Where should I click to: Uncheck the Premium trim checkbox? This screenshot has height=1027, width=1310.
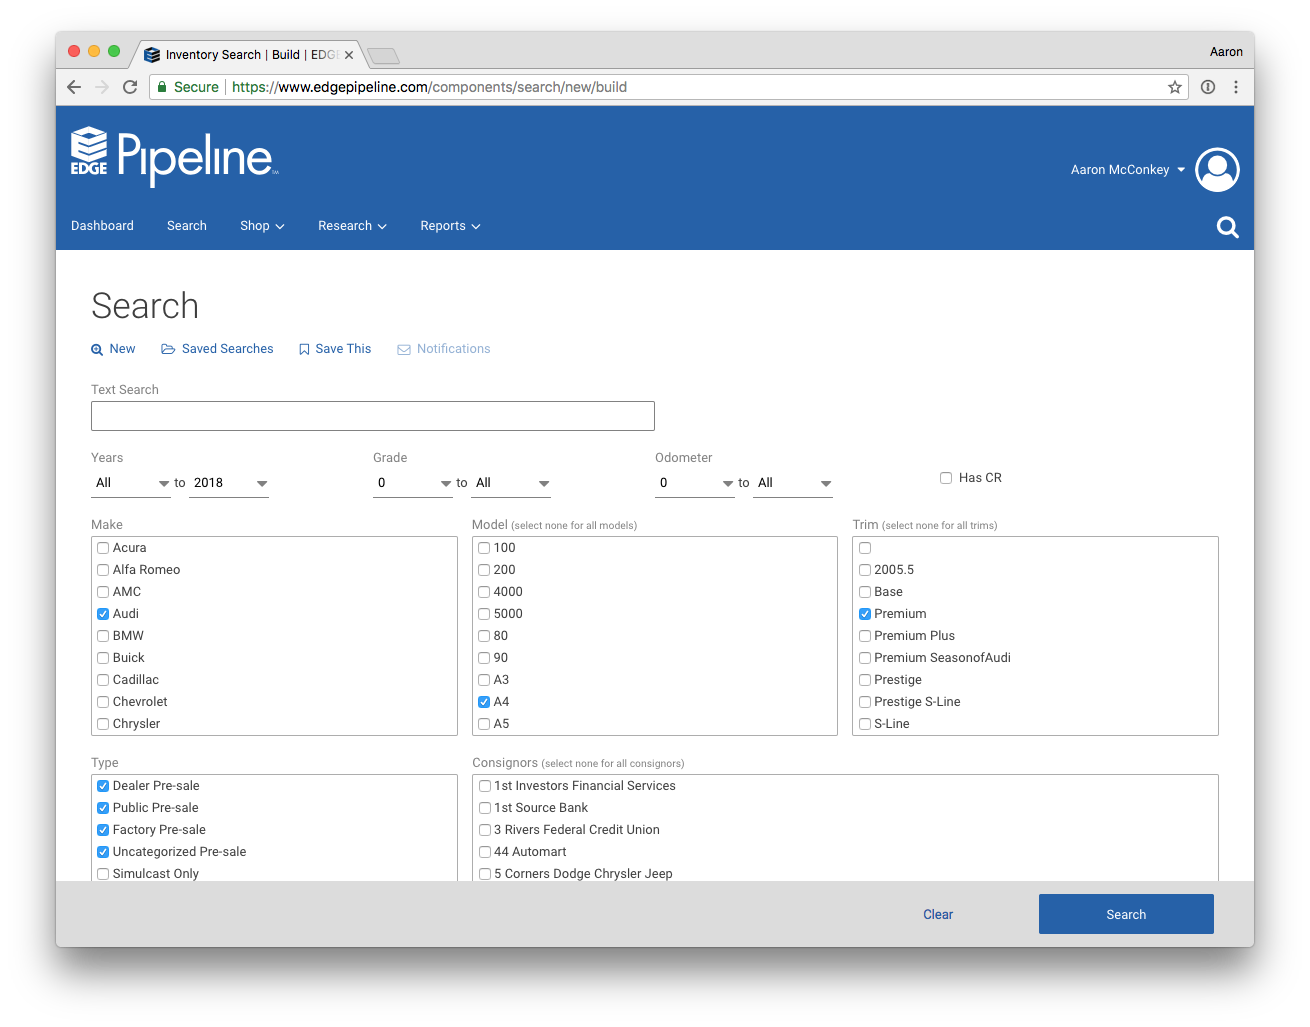(x=865, y=614)
